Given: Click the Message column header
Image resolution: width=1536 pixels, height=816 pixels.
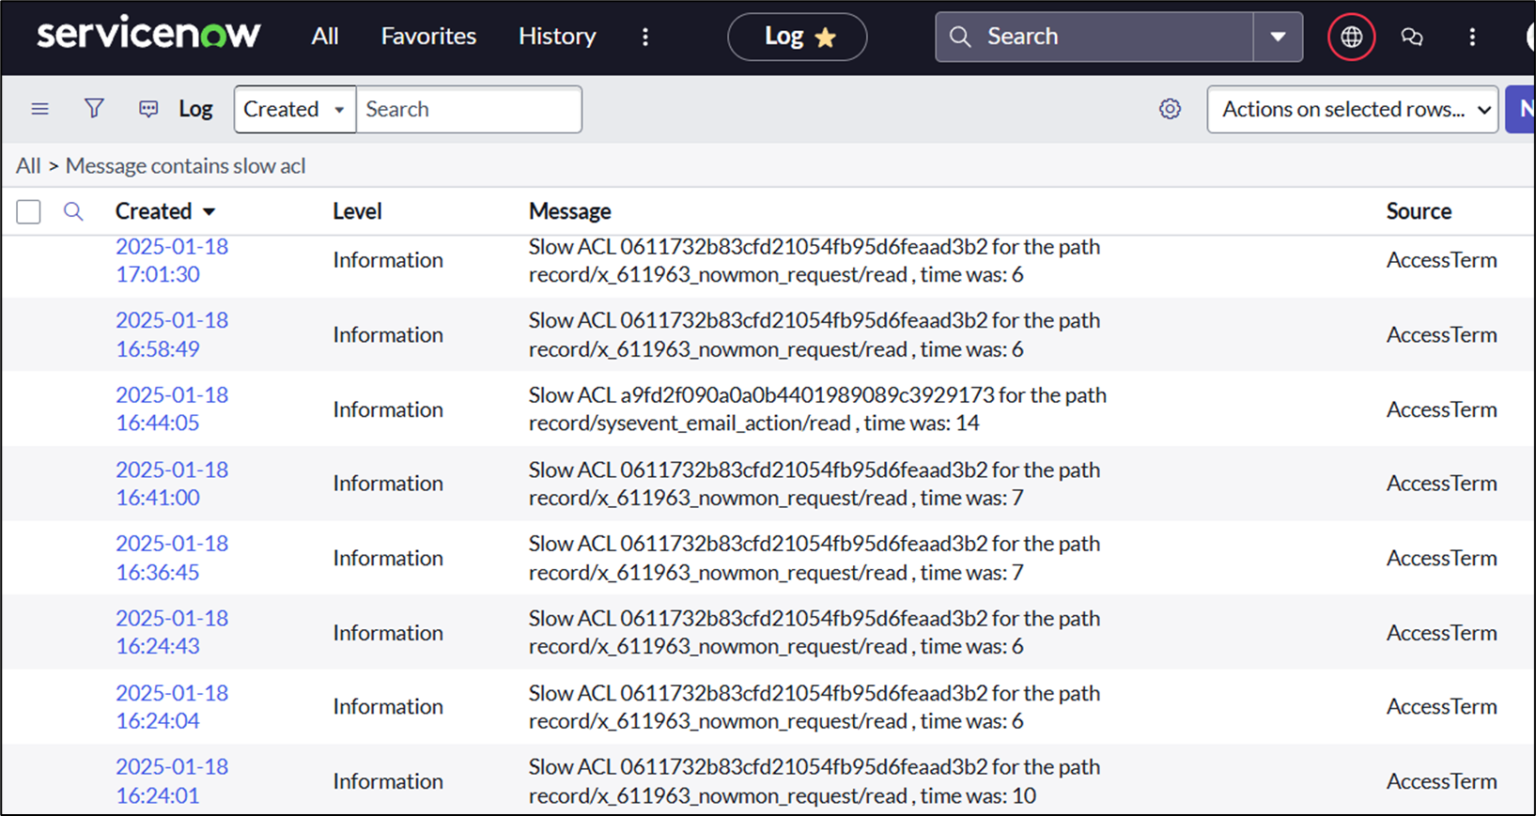Looking at the screenshot, I should [x=570, y=211].
